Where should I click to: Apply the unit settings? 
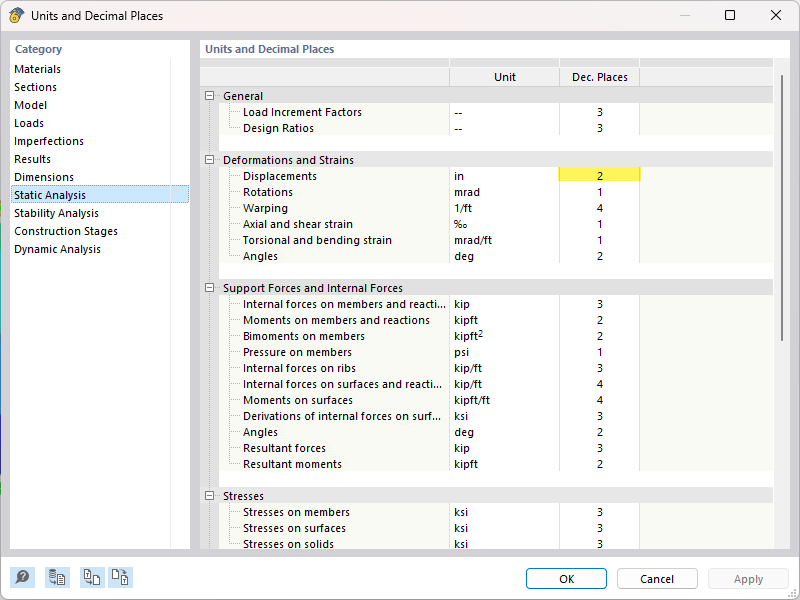[x=748, y=578]
